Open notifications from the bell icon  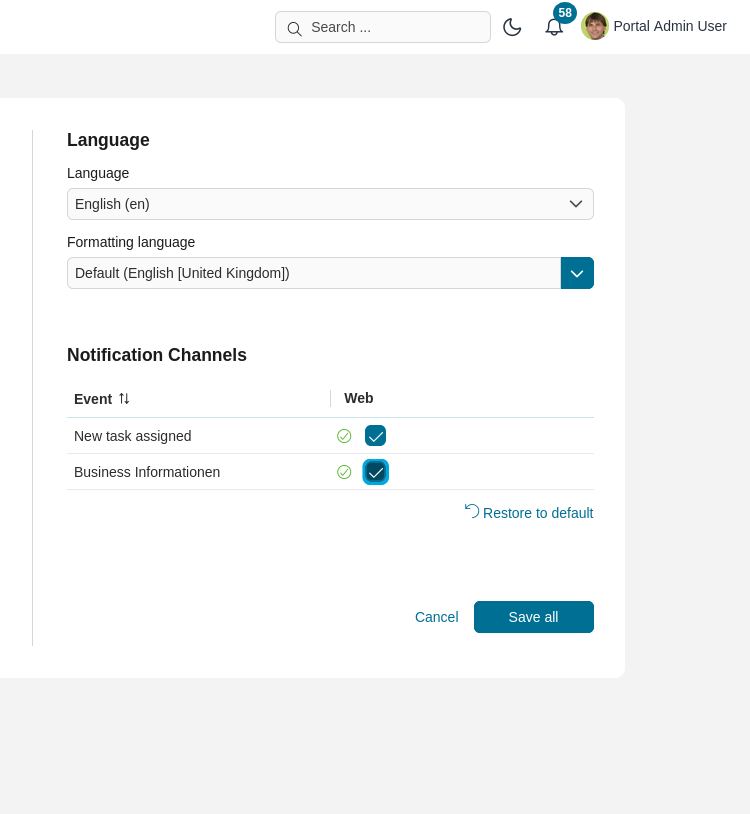pos(554,28)
